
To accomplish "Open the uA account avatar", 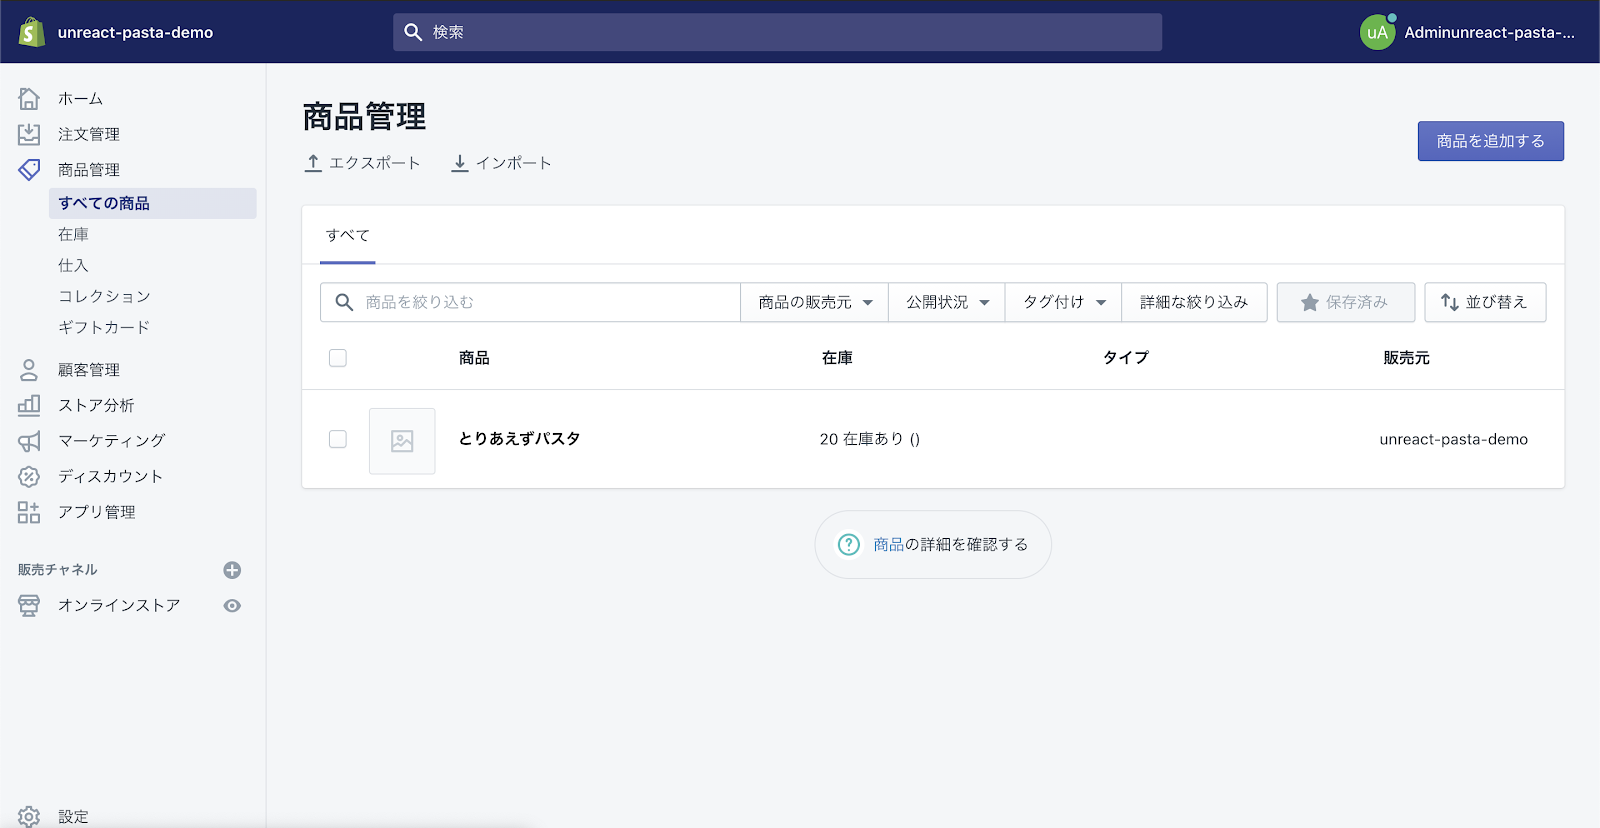I will pyautogui.click(x=1378, y=32).
